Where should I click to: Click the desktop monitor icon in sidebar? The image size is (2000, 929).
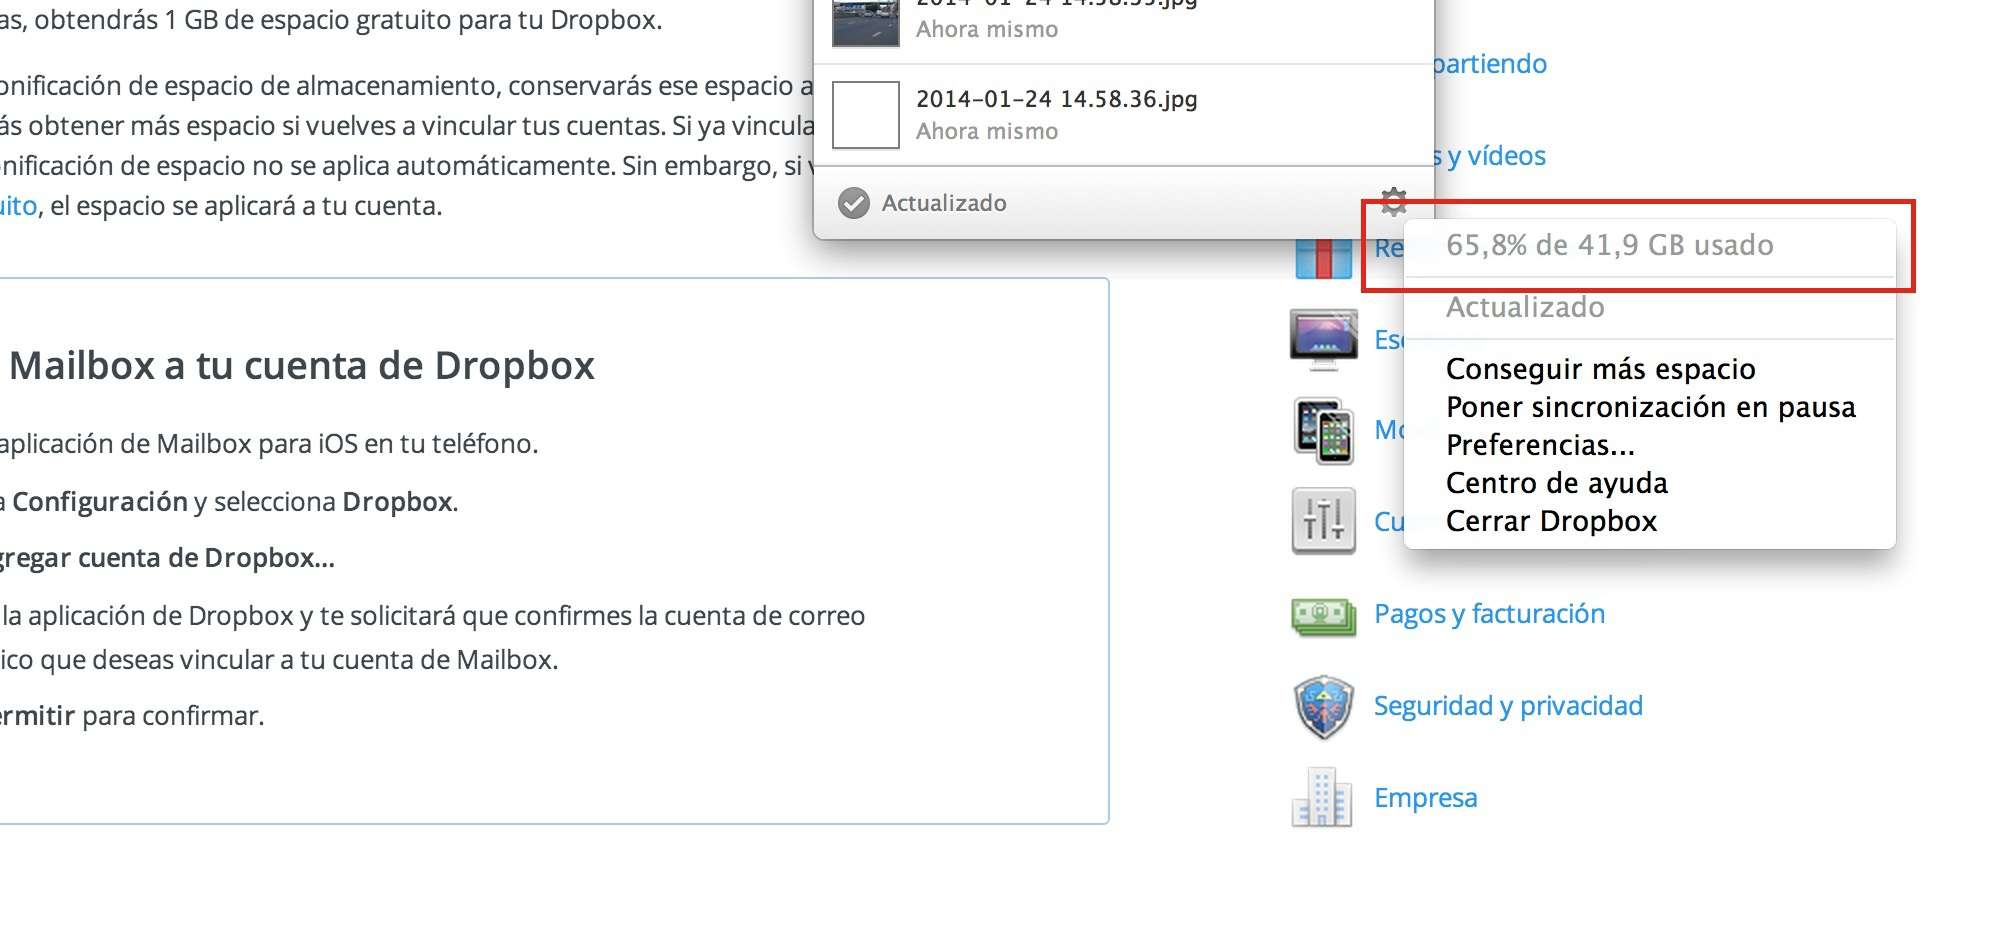pos(1324,340)
